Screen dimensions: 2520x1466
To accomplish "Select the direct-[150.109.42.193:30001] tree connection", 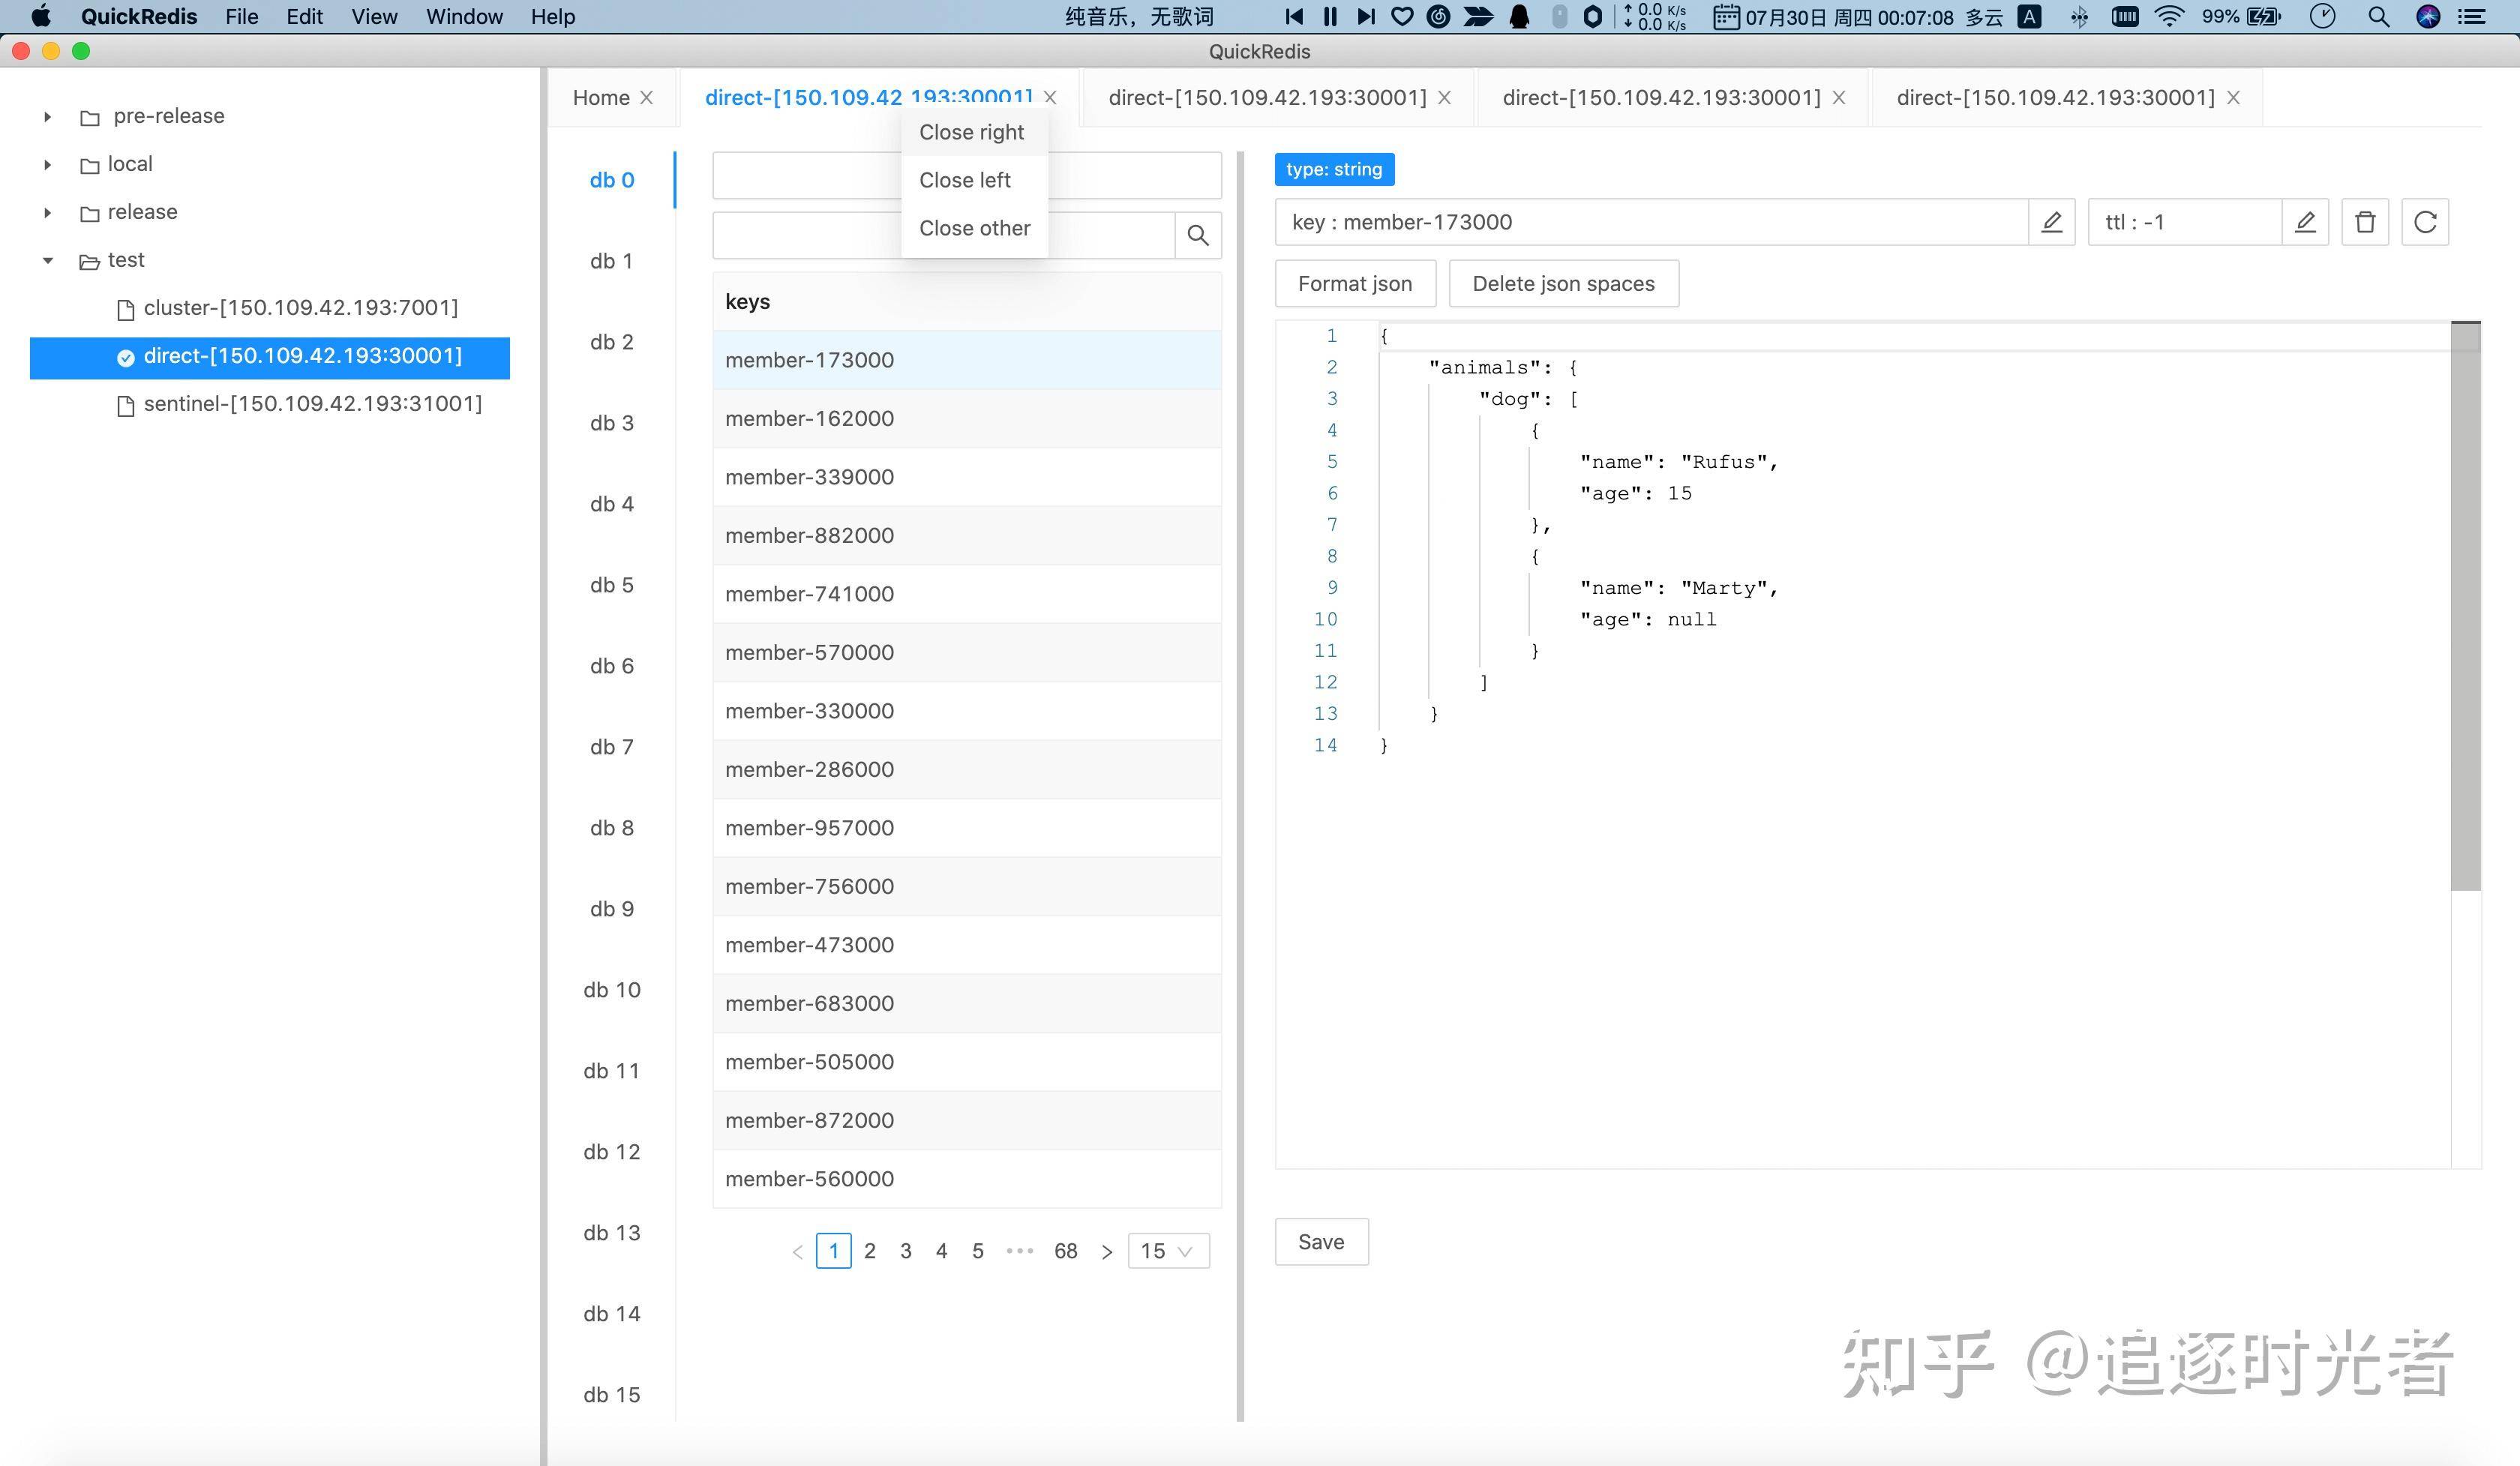I will coord(270,357).
